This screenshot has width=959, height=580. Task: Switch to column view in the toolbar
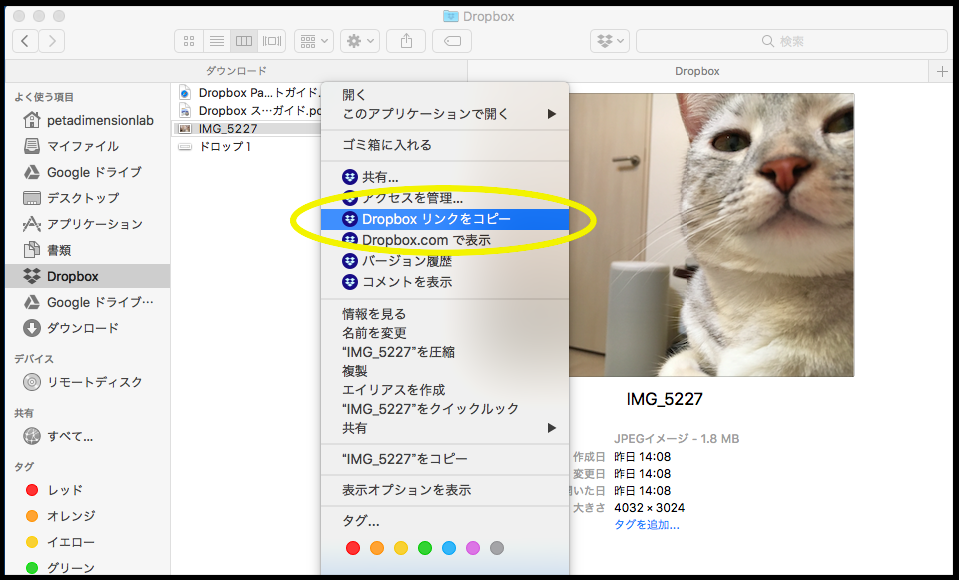click(244, 41)
